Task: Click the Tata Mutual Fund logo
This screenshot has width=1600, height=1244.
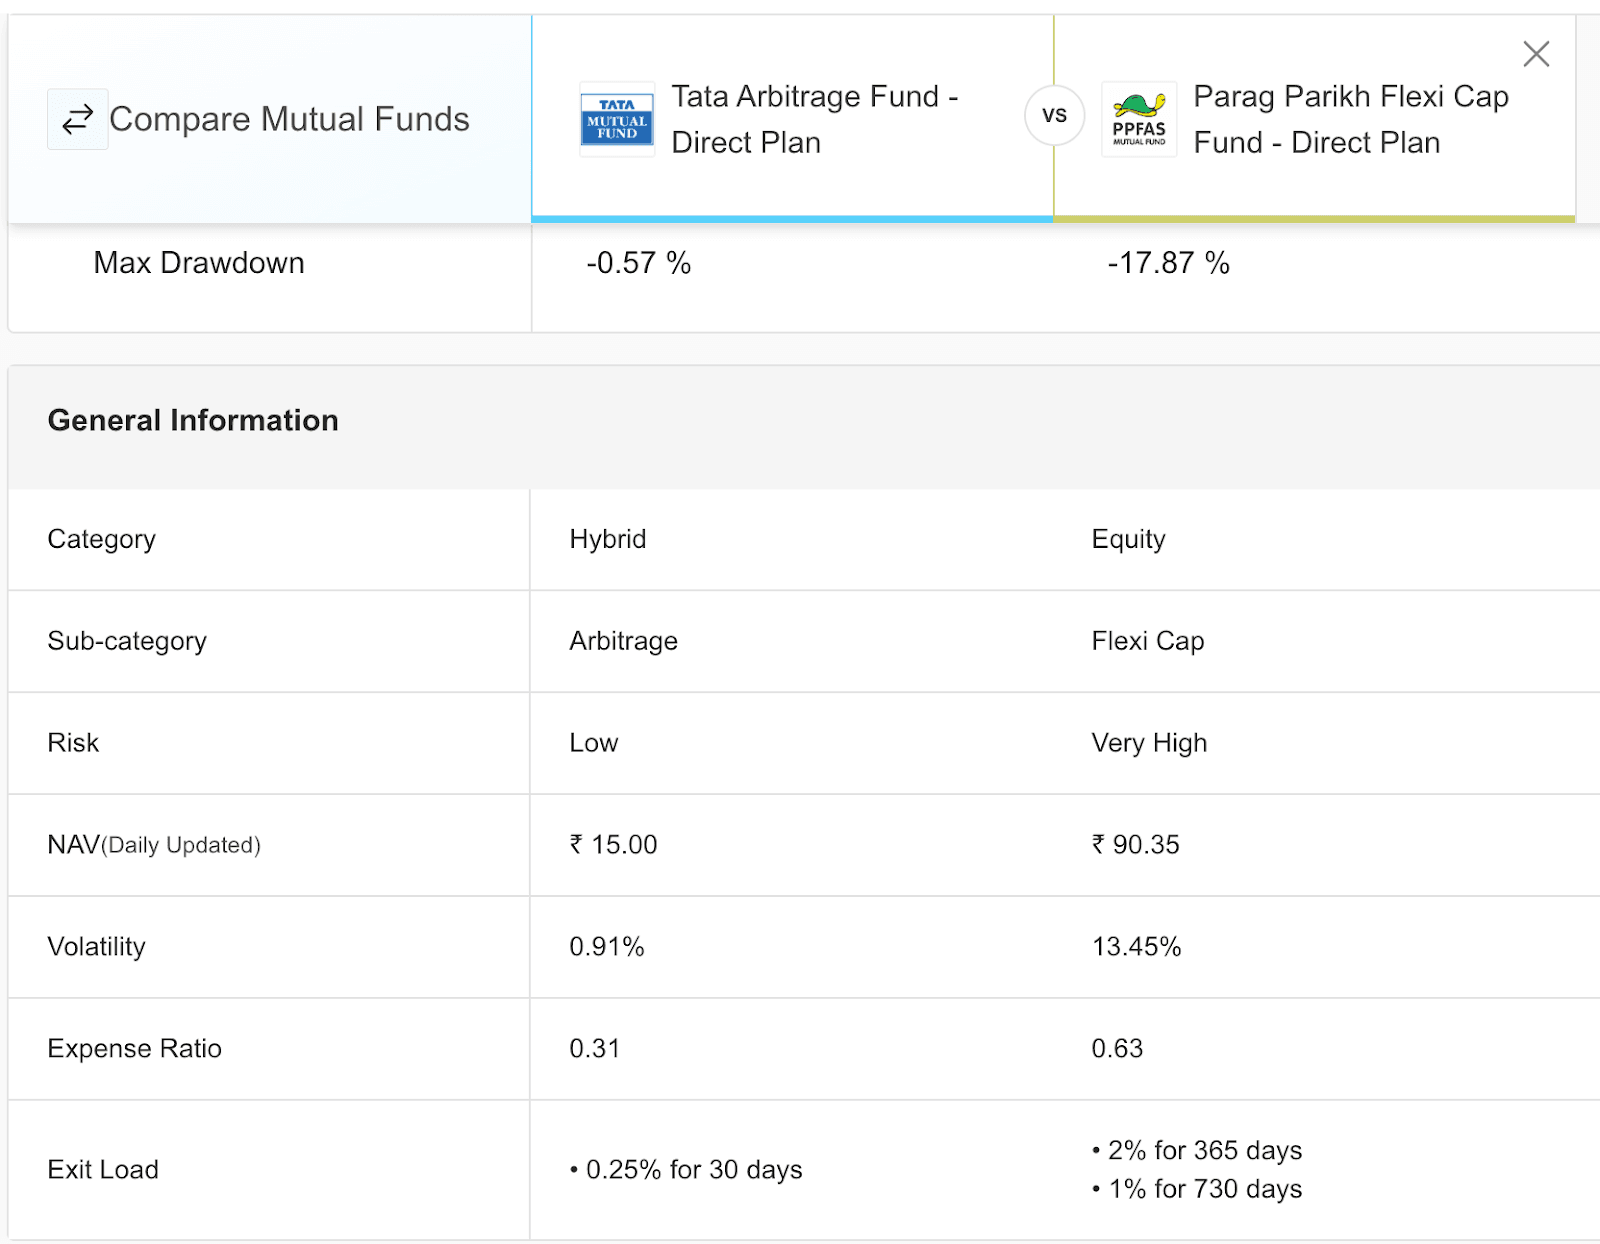Action: coord(617,120)
